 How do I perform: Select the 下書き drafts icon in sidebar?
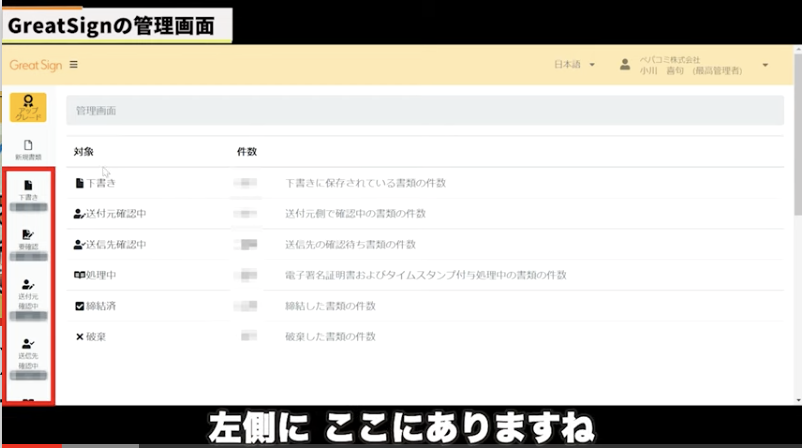coord(28,189)
